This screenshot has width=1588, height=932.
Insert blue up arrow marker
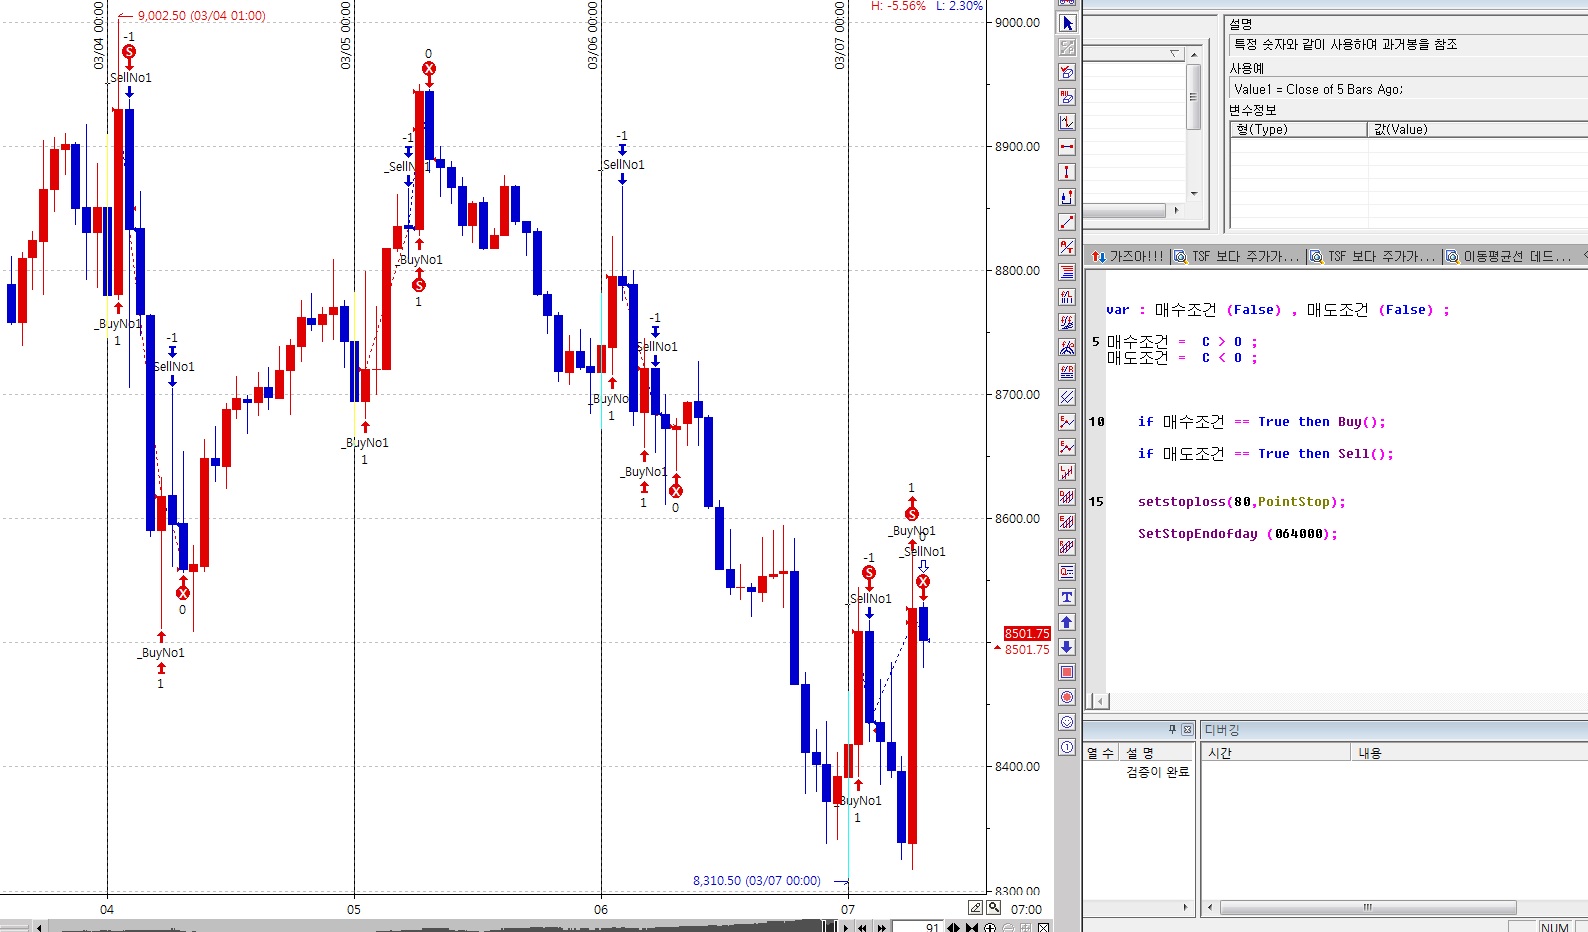1067,622
